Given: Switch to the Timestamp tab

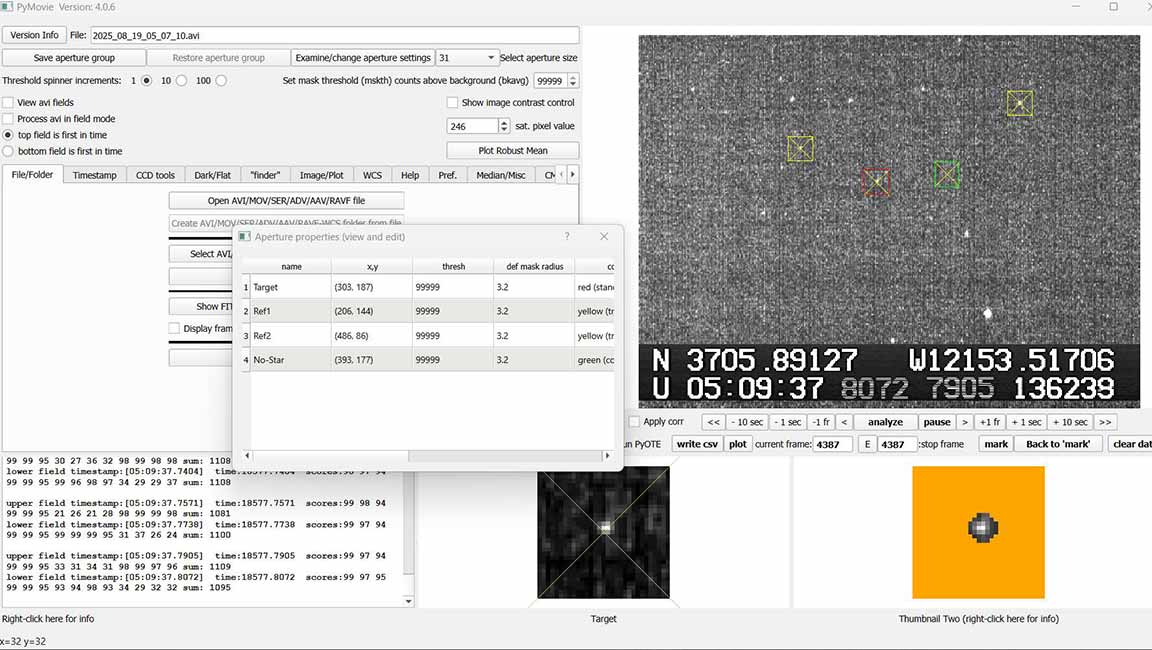Looking at the screenshot, I should click(94, 175).
